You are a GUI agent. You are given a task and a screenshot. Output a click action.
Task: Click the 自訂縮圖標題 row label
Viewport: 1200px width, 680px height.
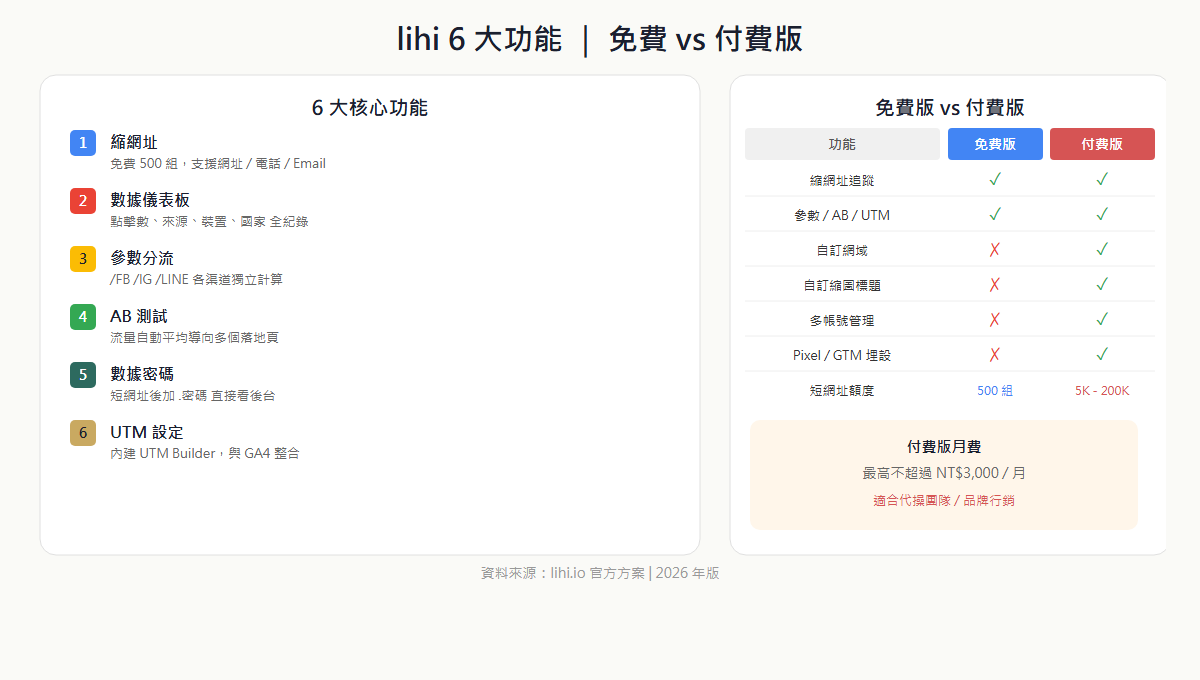click(x=842, y=286)
